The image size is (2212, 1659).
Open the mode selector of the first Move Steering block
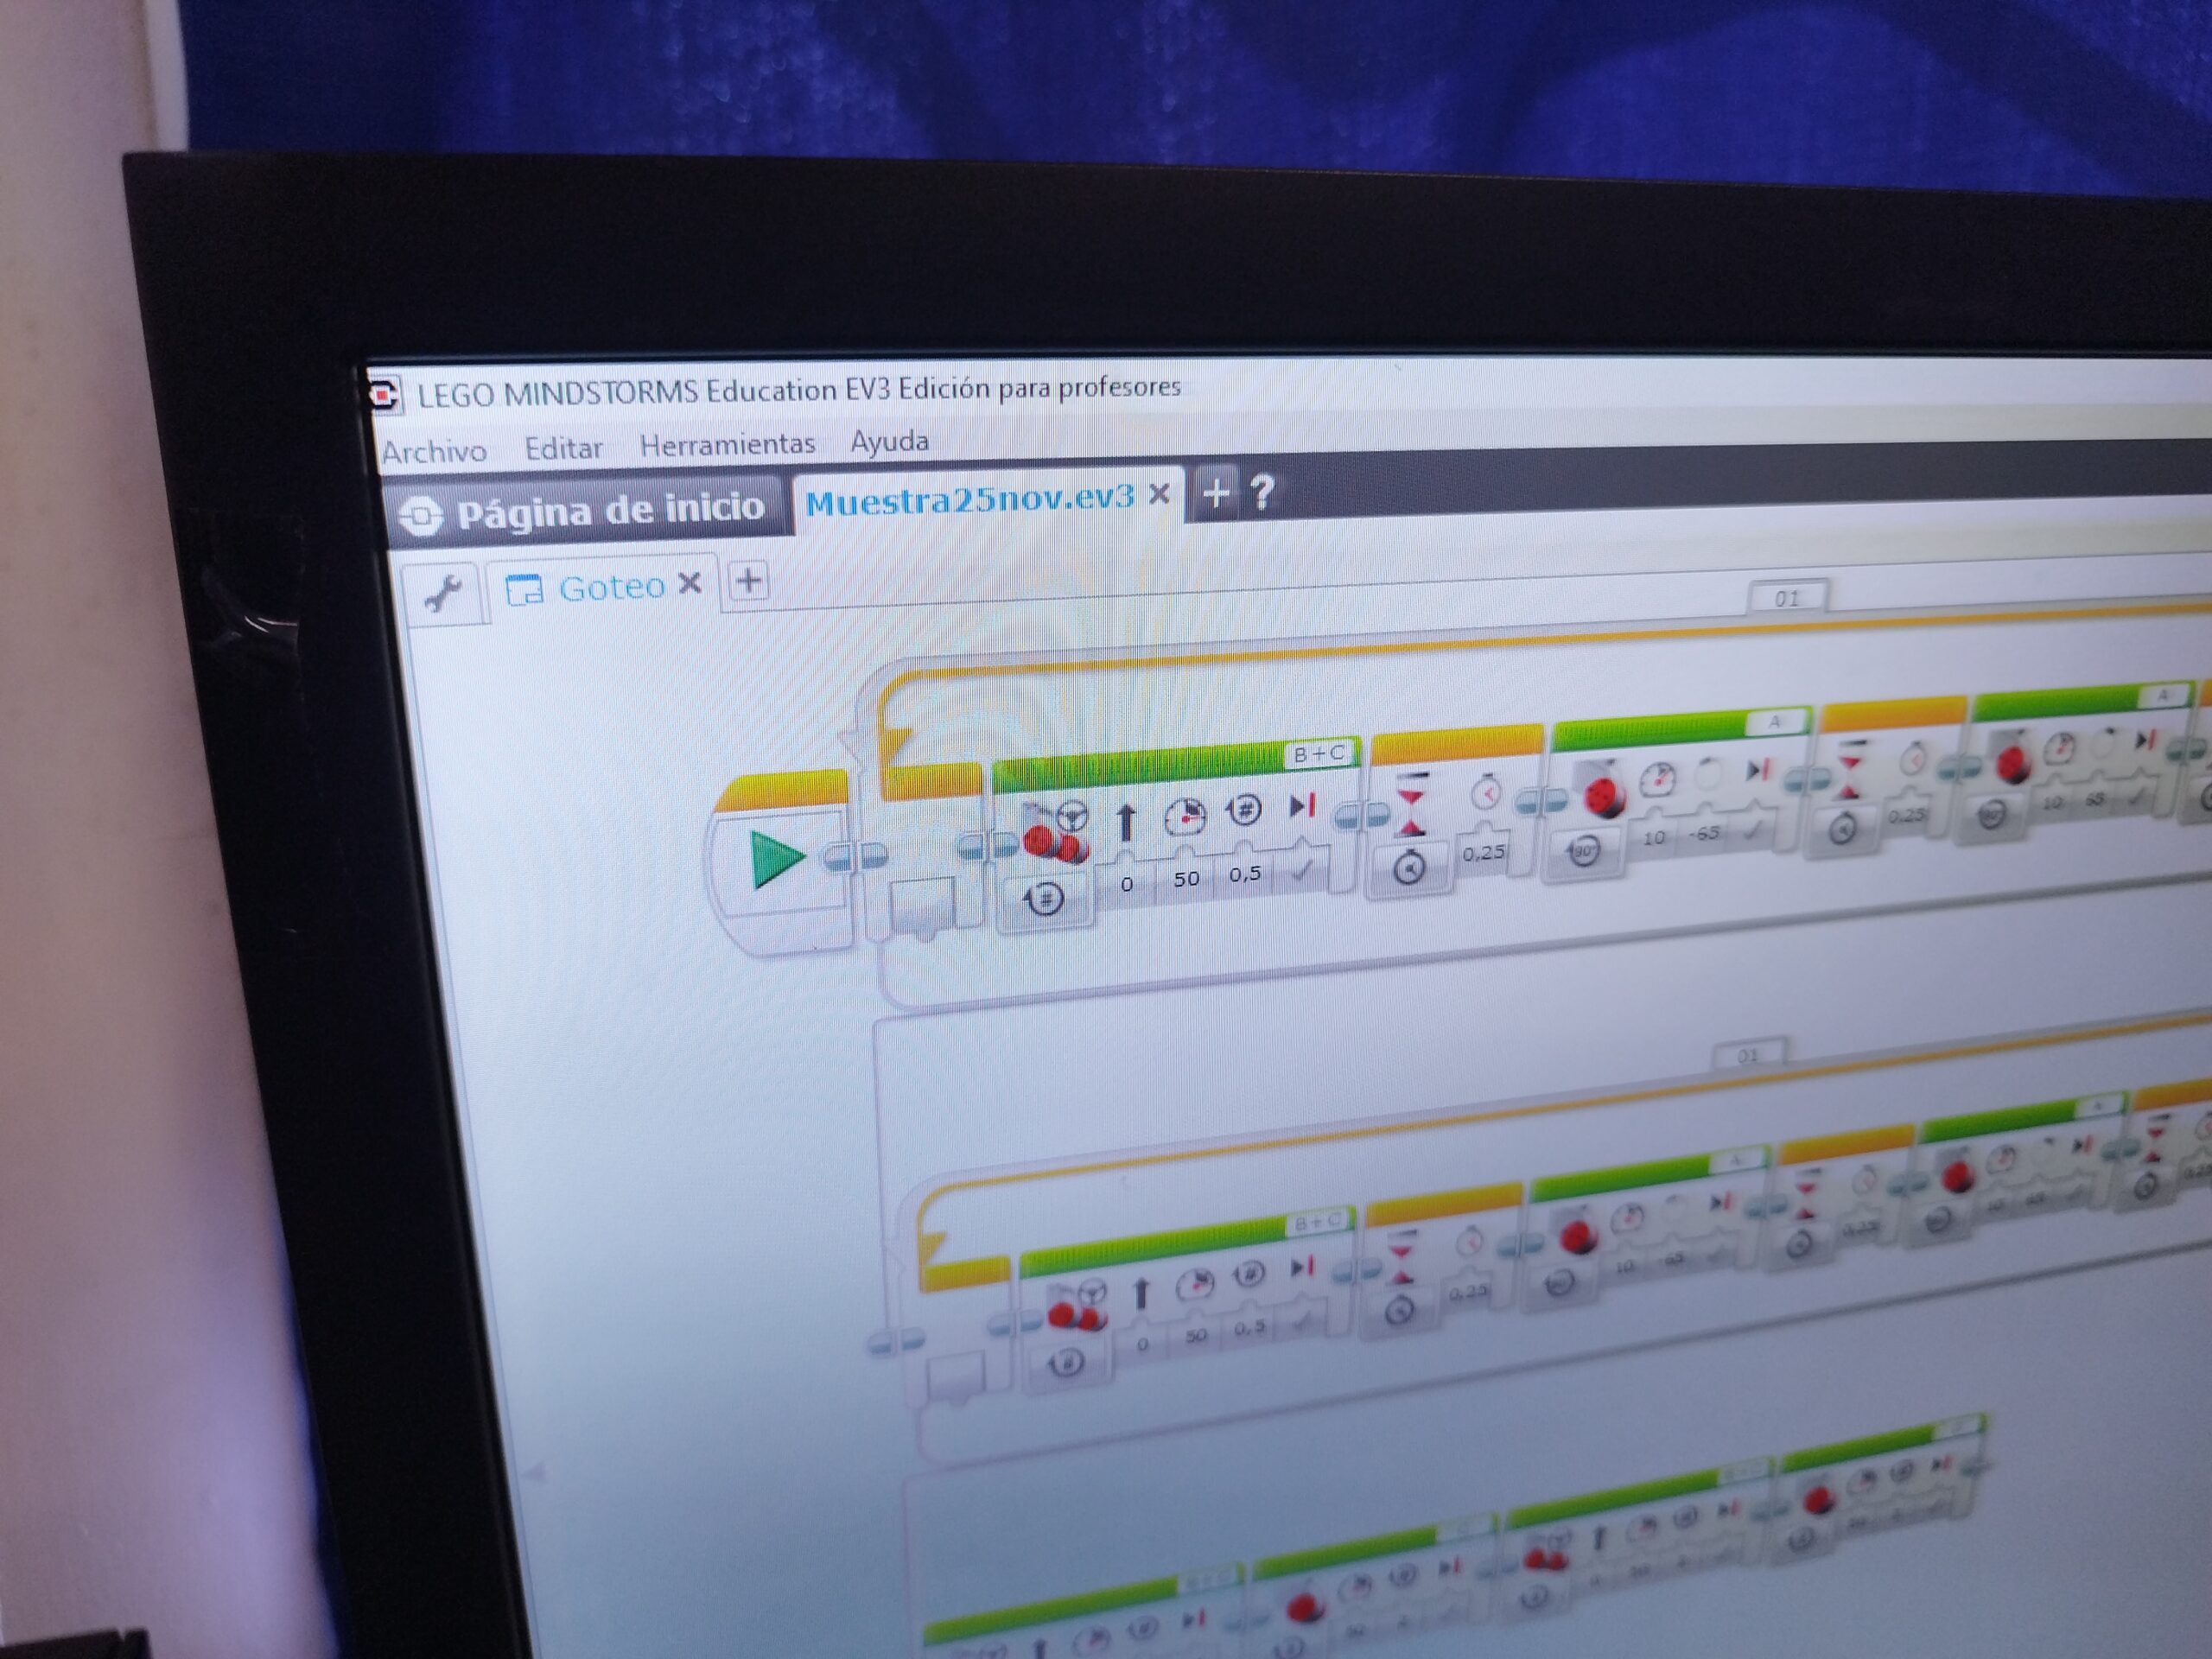coord(1043,899)
